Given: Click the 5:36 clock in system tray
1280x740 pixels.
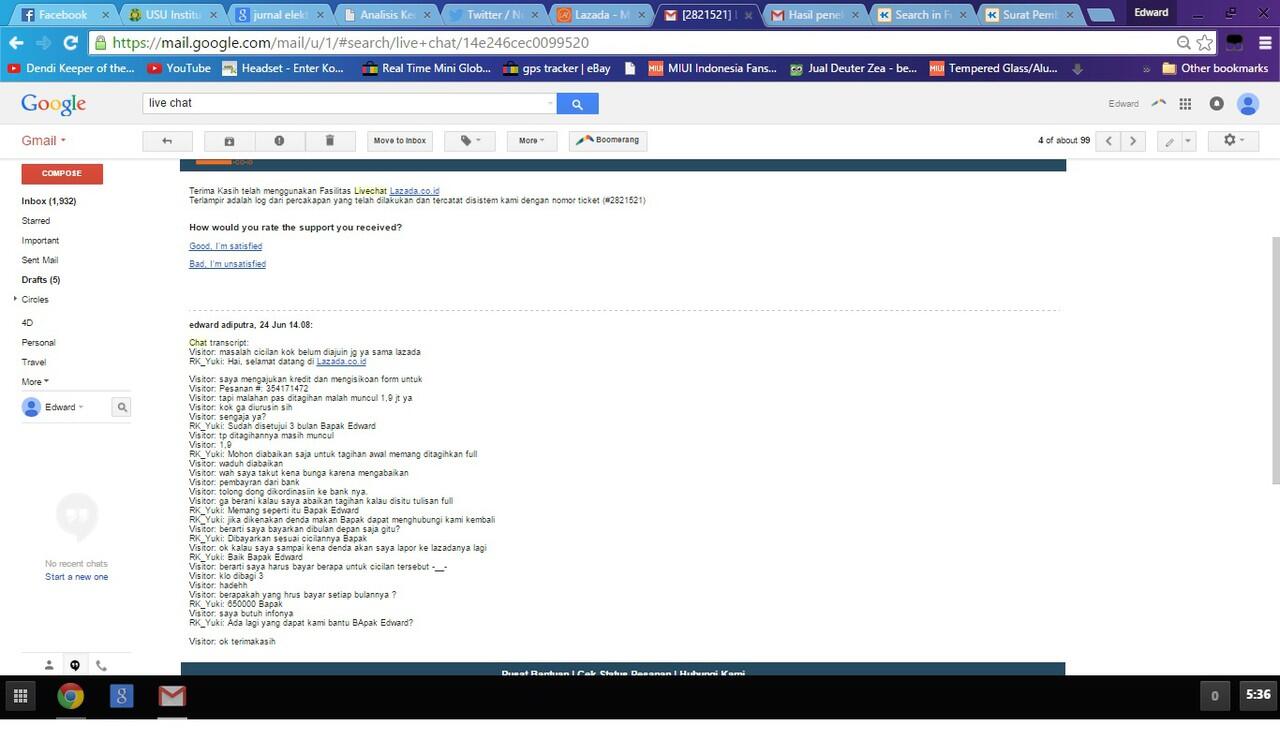Looking at the screenshot, I should coord(1257,695).
